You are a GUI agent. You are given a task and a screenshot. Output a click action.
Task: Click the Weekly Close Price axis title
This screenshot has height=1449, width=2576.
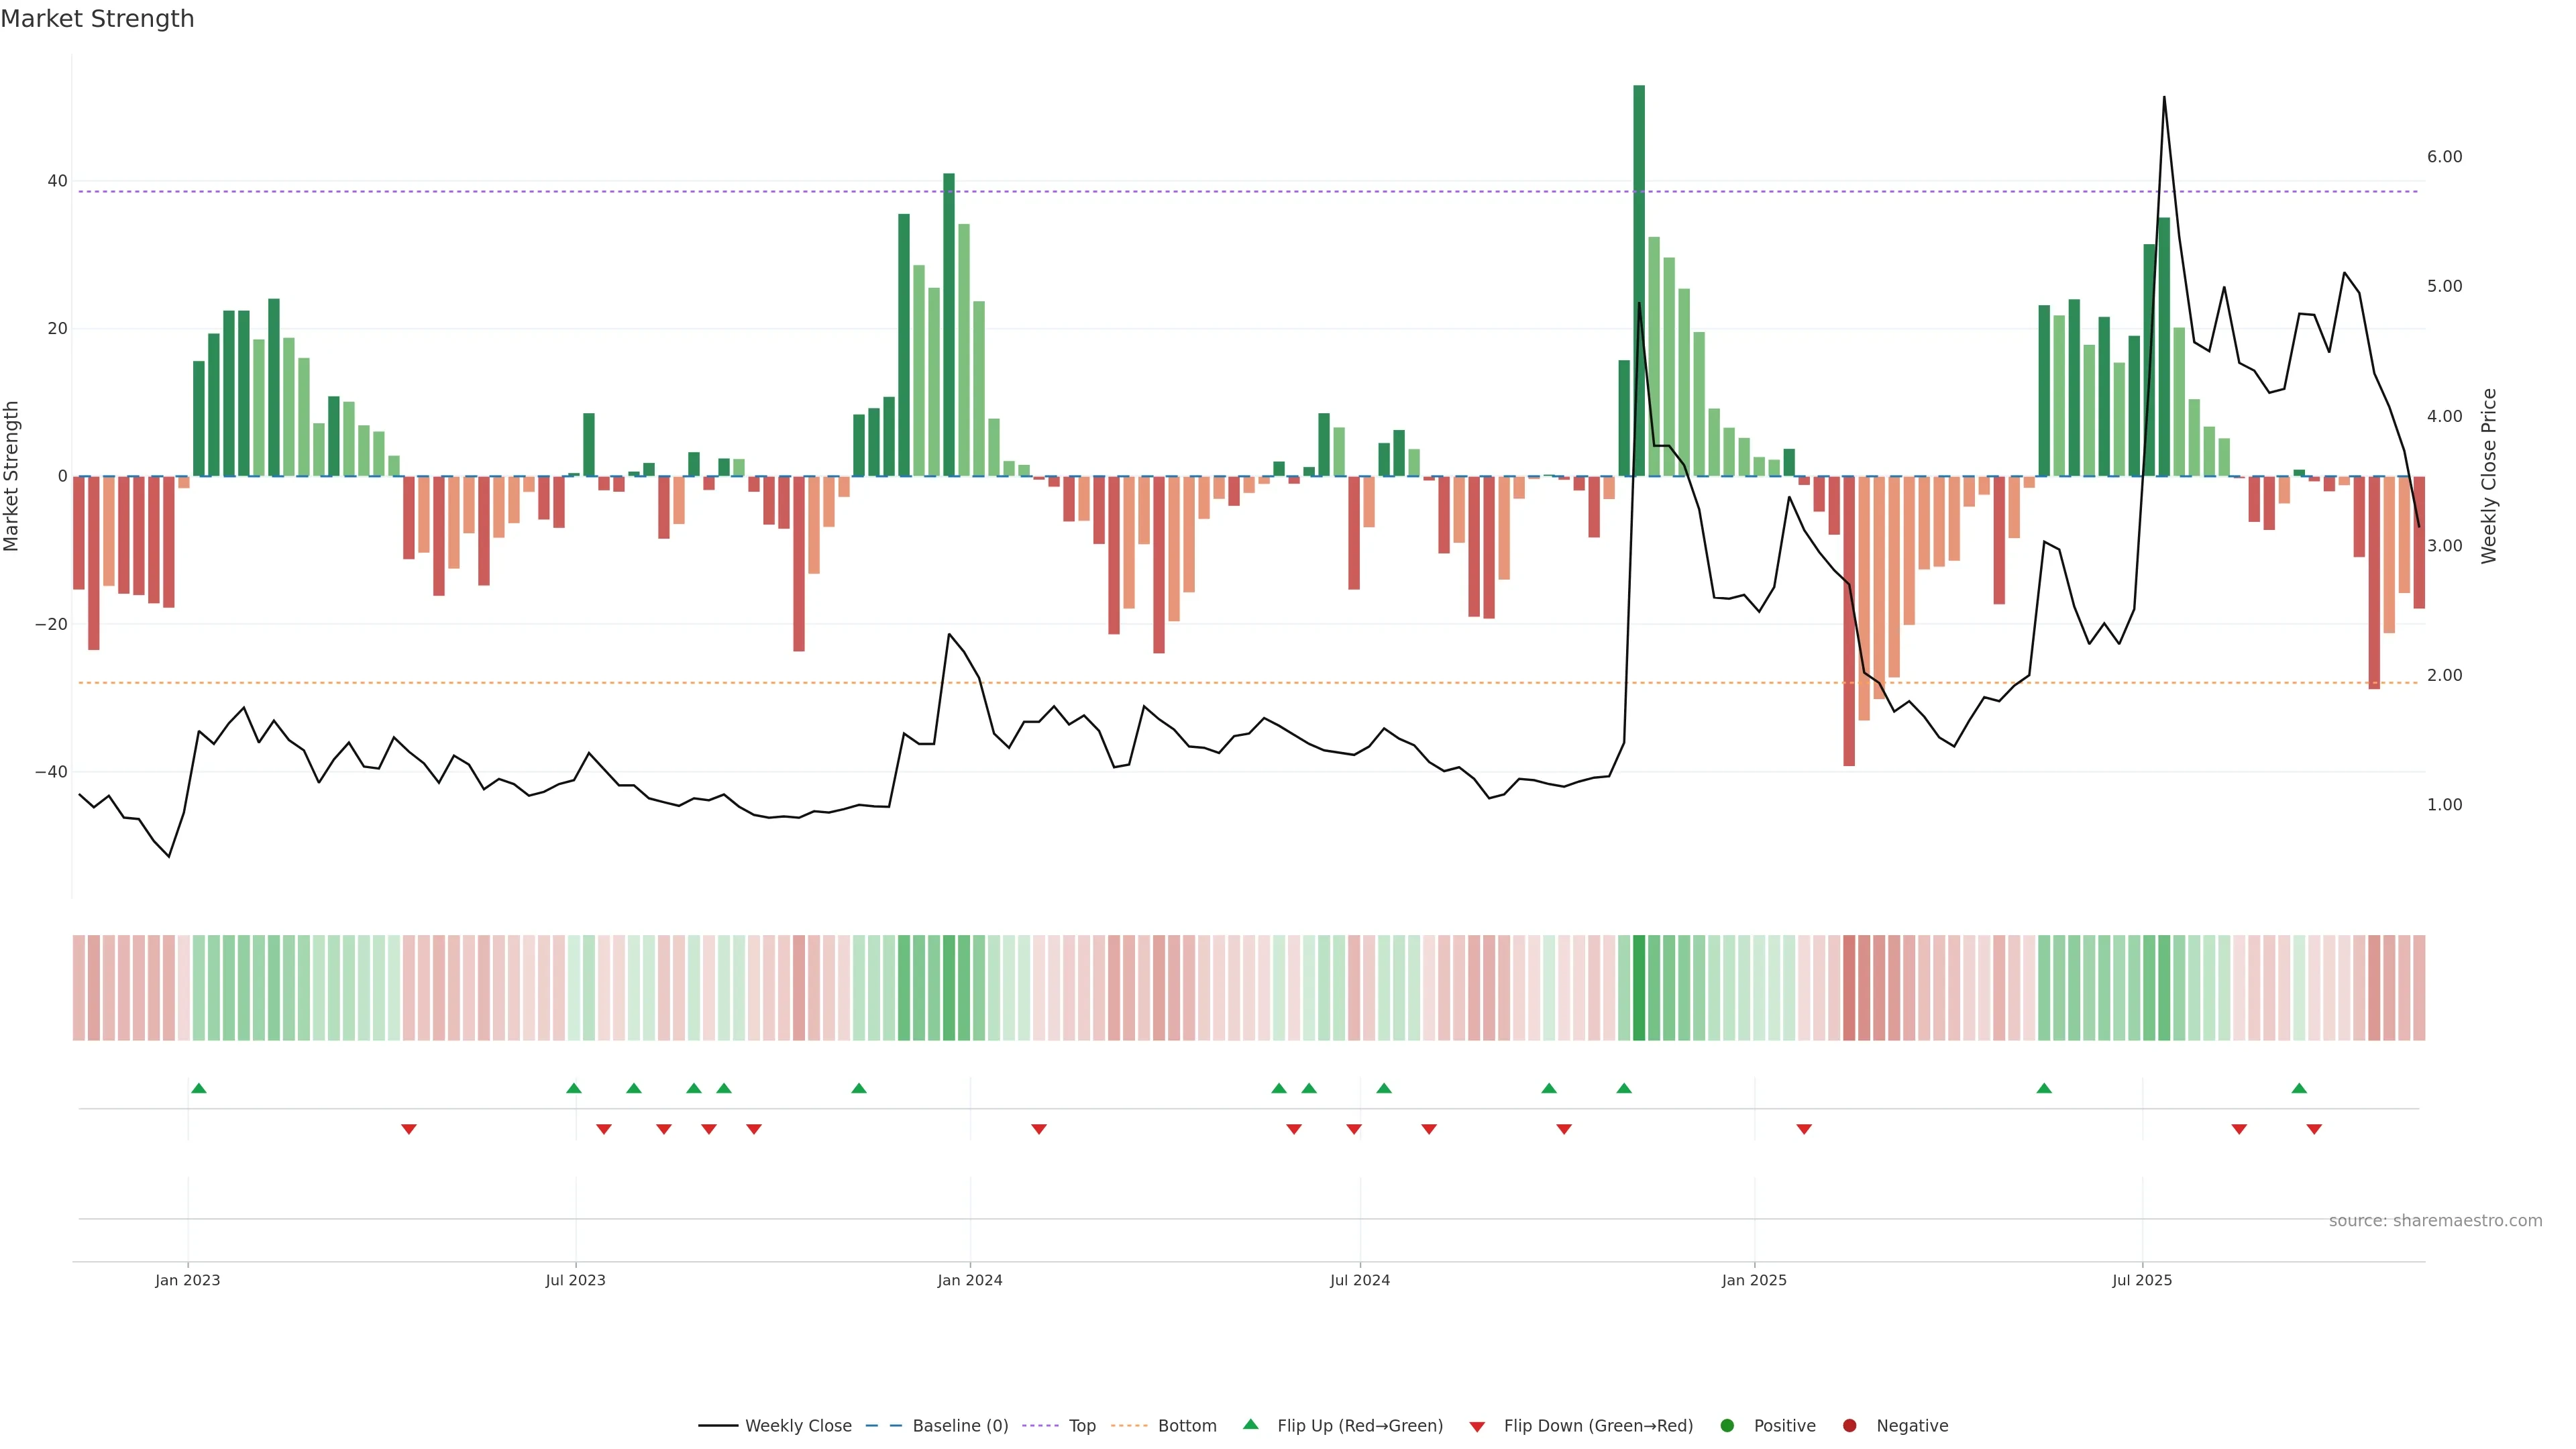point(2489,476)
